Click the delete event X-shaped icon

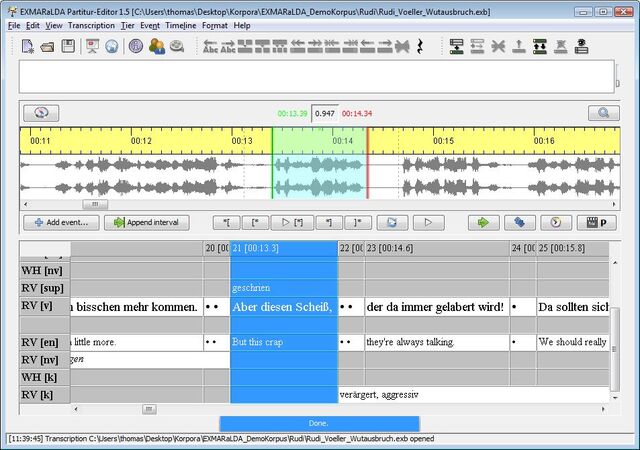point(402,46)
